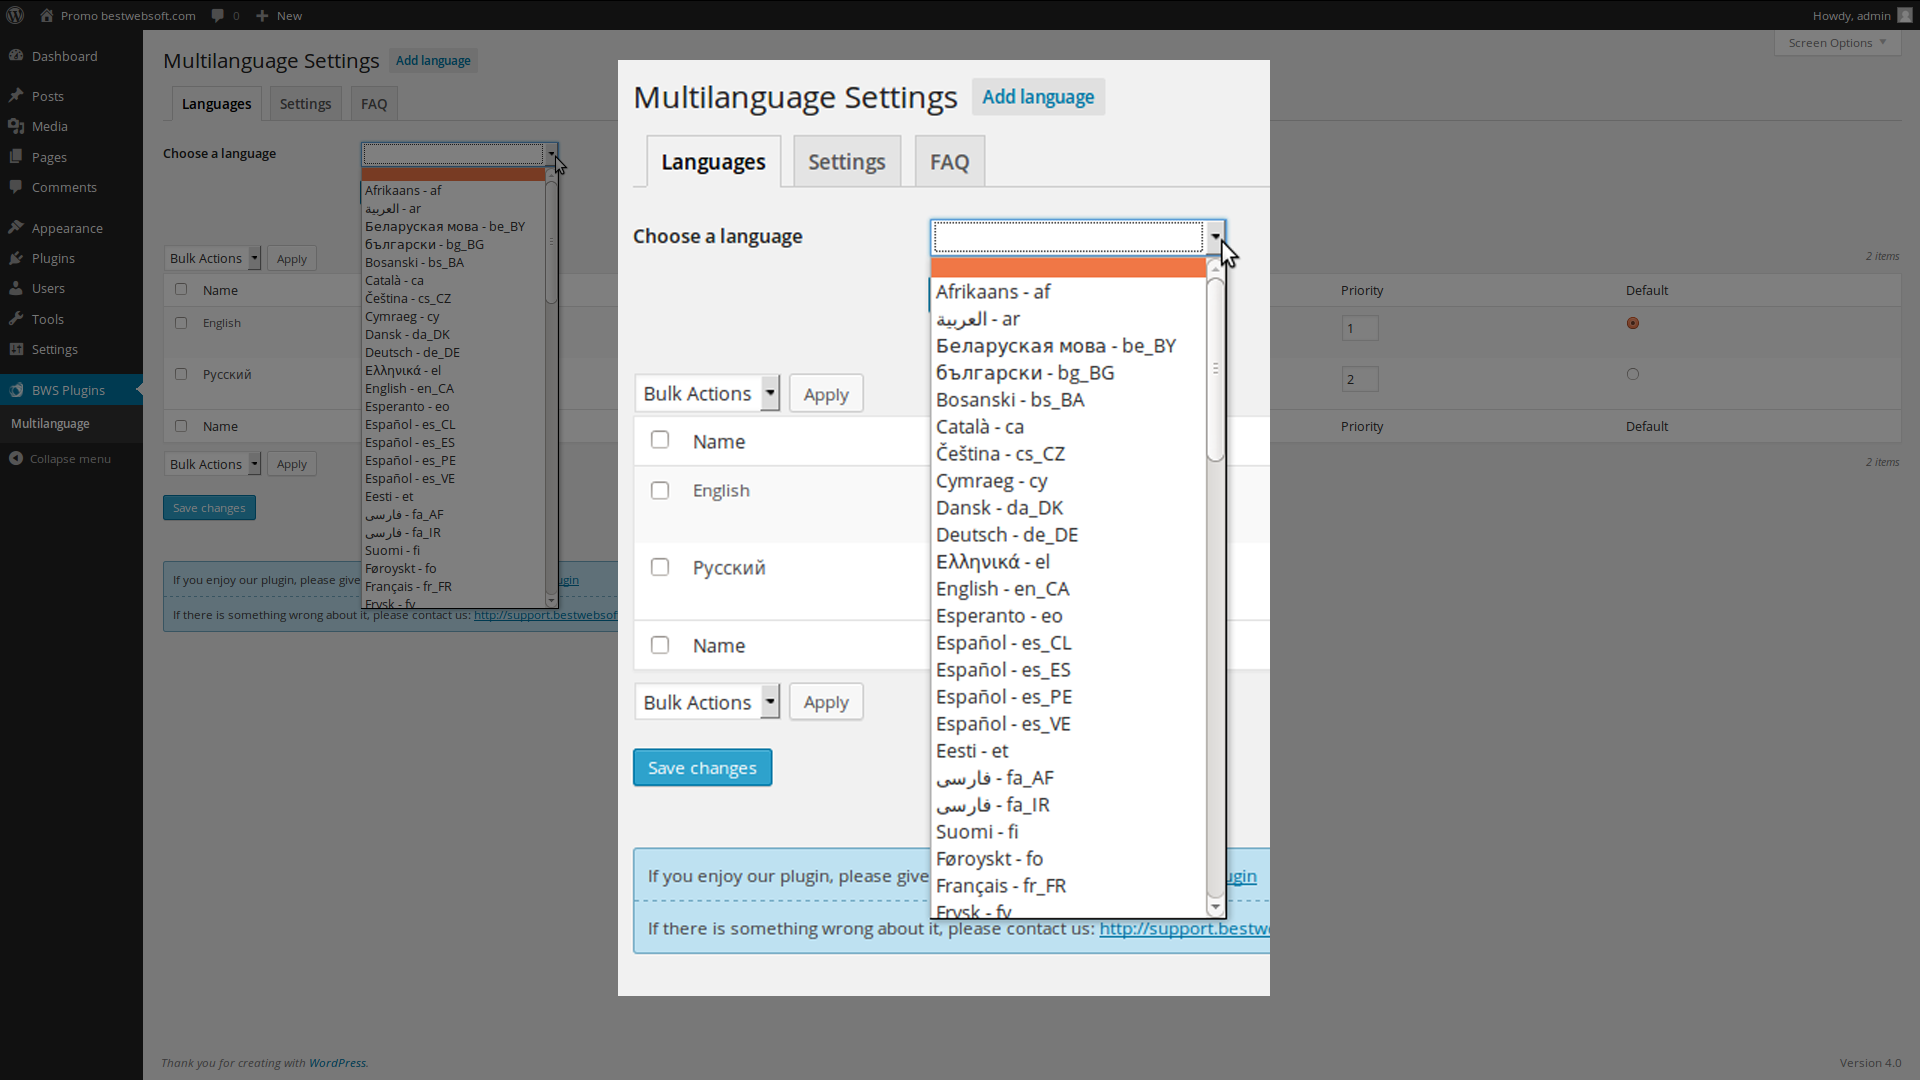Select the Default radio for Русский row

click(1633, 374)
